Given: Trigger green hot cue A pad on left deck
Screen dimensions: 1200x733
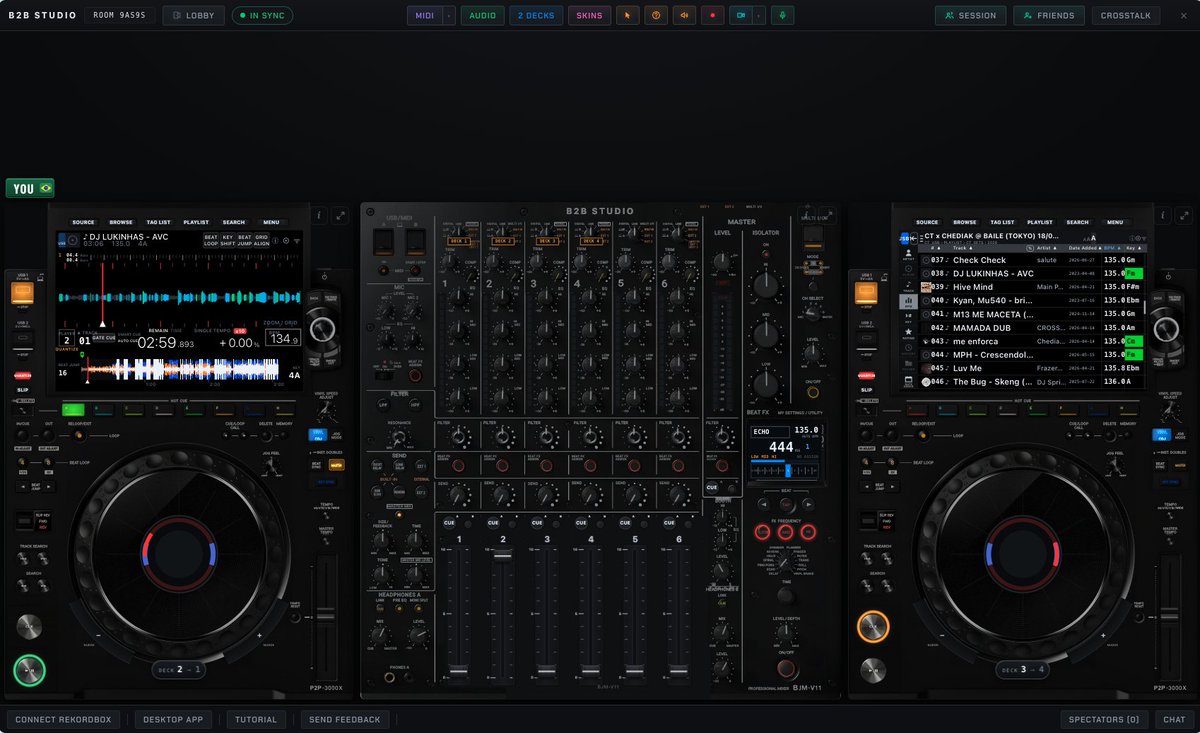Looking at the screenshot, I should tap(73, 409).
